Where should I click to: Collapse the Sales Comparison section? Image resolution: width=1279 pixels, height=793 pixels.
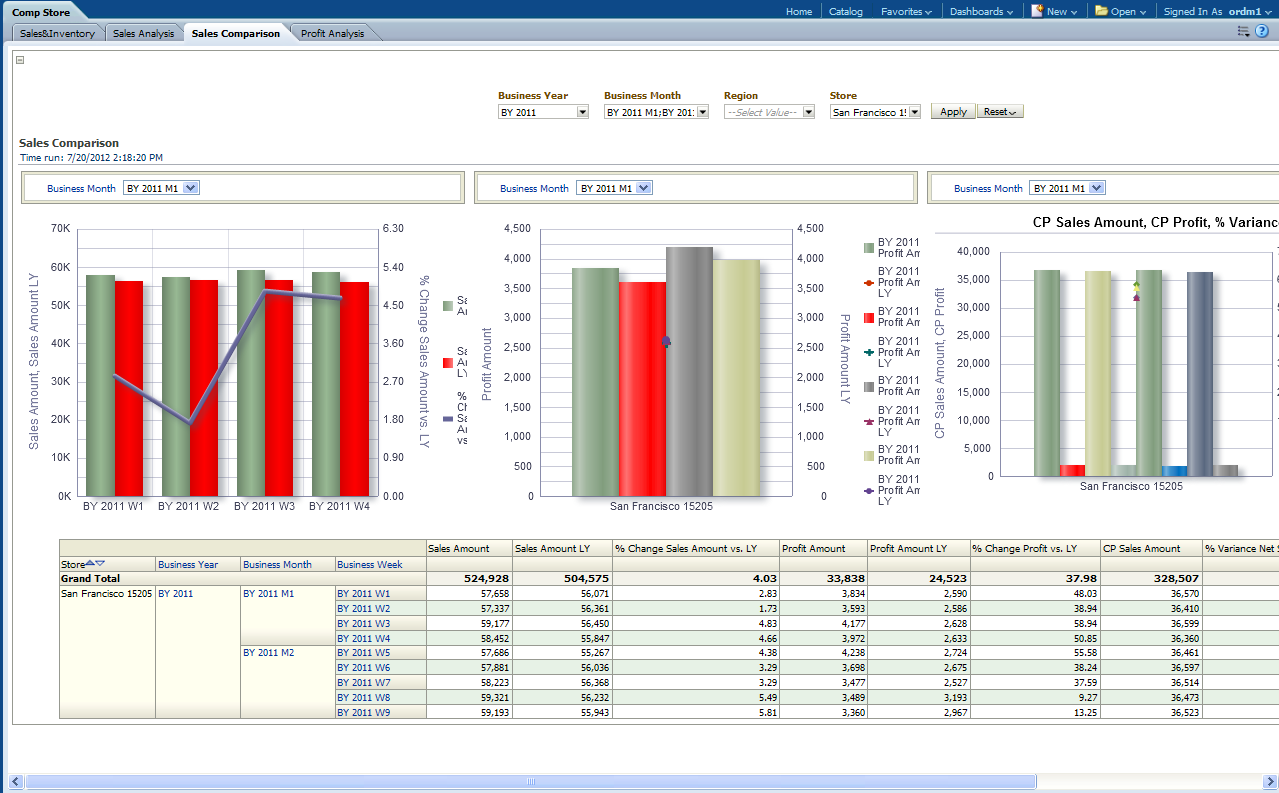pyautogui.click(x=20, y=60)
